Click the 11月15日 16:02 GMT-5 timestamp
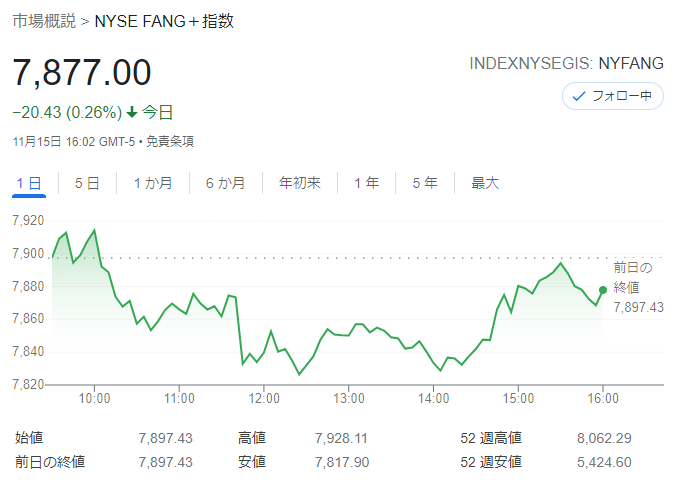The width and height of the screenshot is (675, 484). (x=74, y=141)
